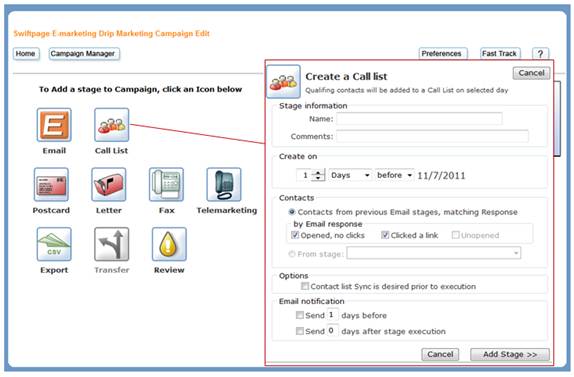Click the days before number field
The width and height of the screenshot is (574, 377).
tap(332, 315)
